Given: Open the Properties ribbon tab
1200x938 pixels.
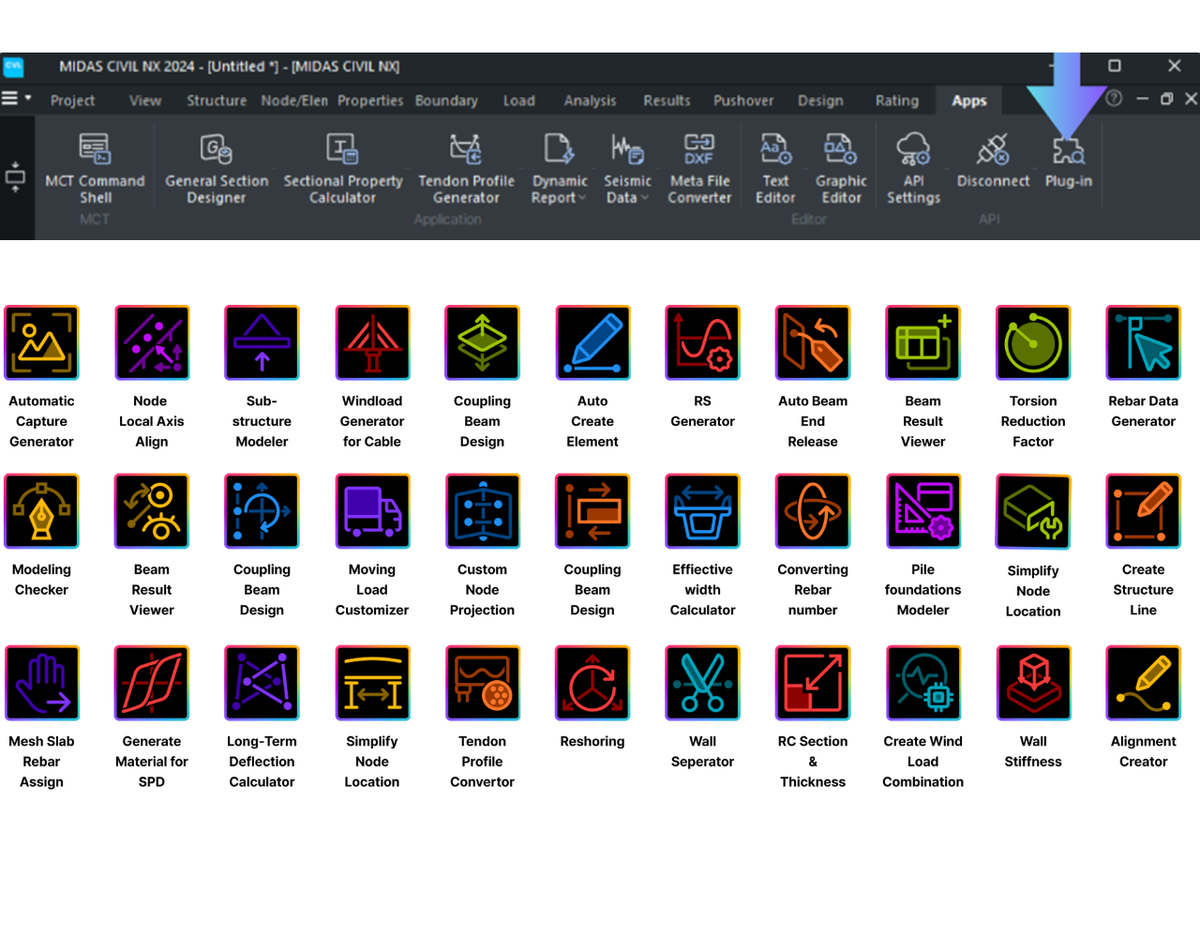Looking at the screenshot, I should click(x=370, y=100).
